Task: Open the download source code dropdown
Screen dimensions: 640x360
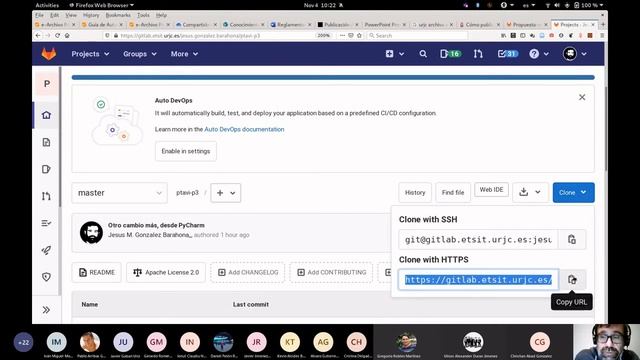Action: (x=530, y=192)
